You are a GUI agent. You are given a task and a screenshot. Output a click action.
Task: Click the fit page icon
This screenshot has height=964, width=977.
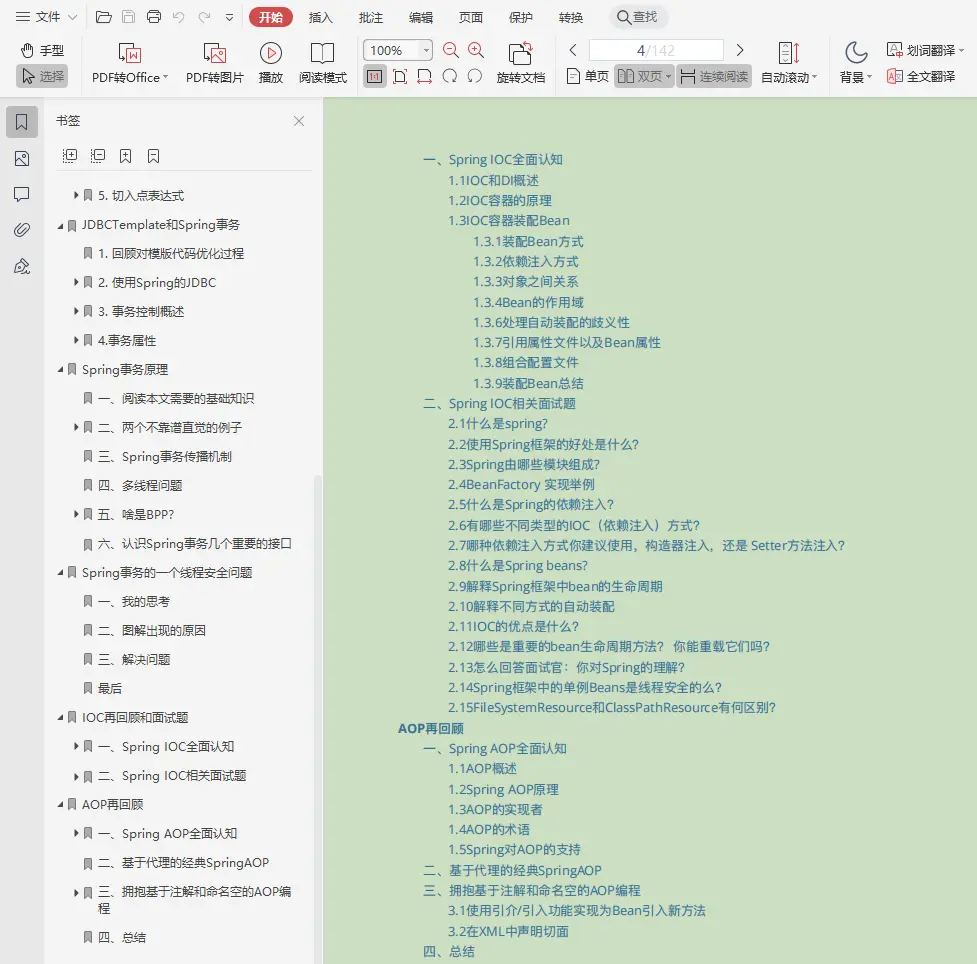[x=400, y=77]
